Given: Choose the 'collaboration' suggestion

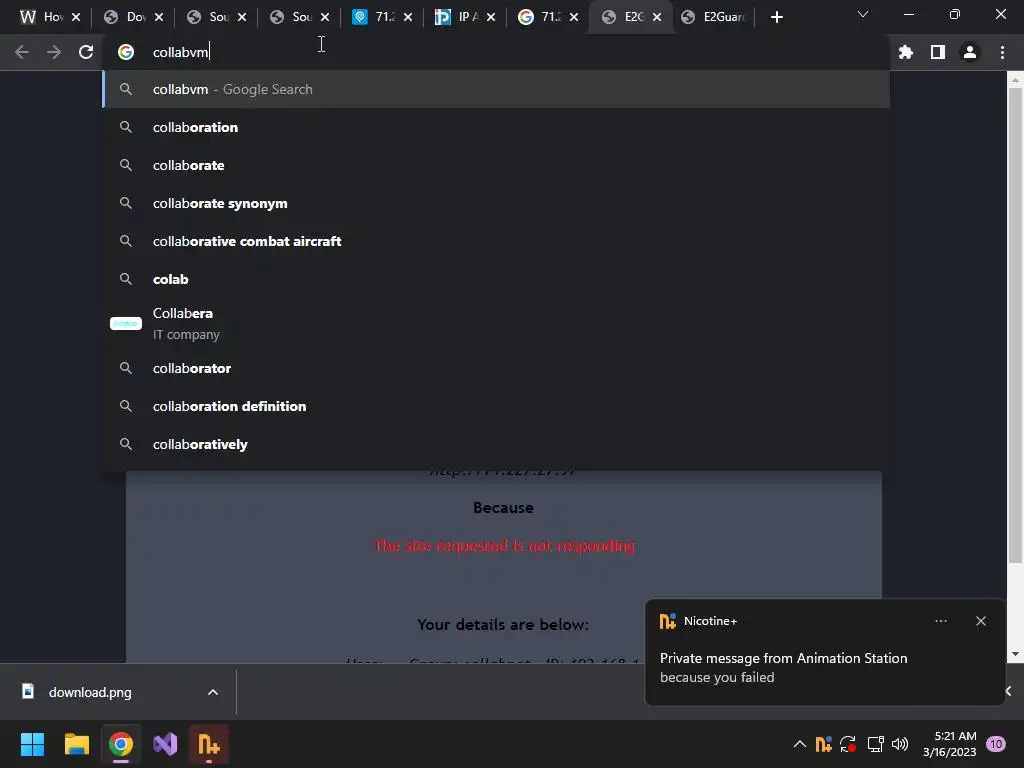Looking at the screenshot, I should 496,127.
